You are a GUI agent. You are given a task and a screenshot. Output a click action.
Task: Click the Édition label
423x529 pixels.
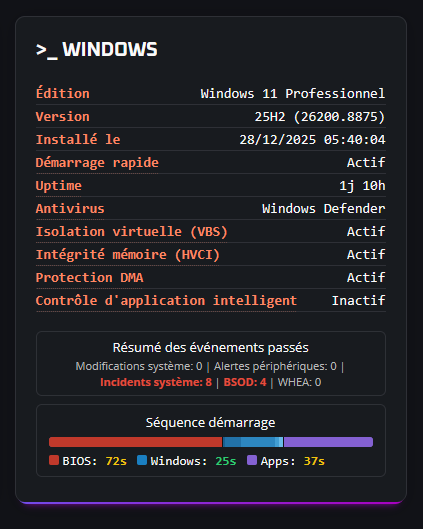pos(63,93)
